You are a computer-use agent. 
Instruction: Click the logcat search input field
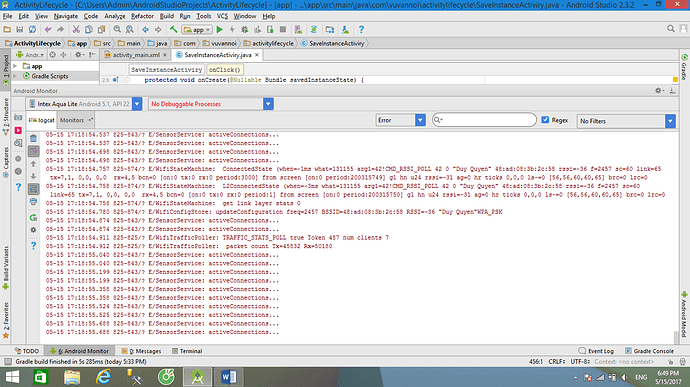(x=484, y=120)
